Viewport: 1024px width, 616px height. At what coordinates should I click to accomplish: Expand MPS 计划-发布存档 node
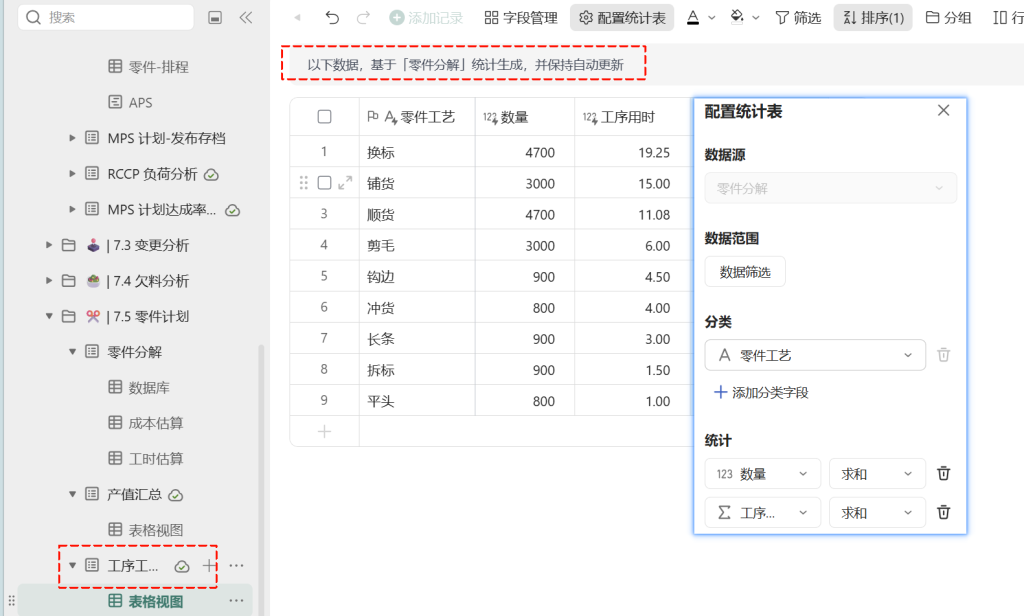click(72, 138)
